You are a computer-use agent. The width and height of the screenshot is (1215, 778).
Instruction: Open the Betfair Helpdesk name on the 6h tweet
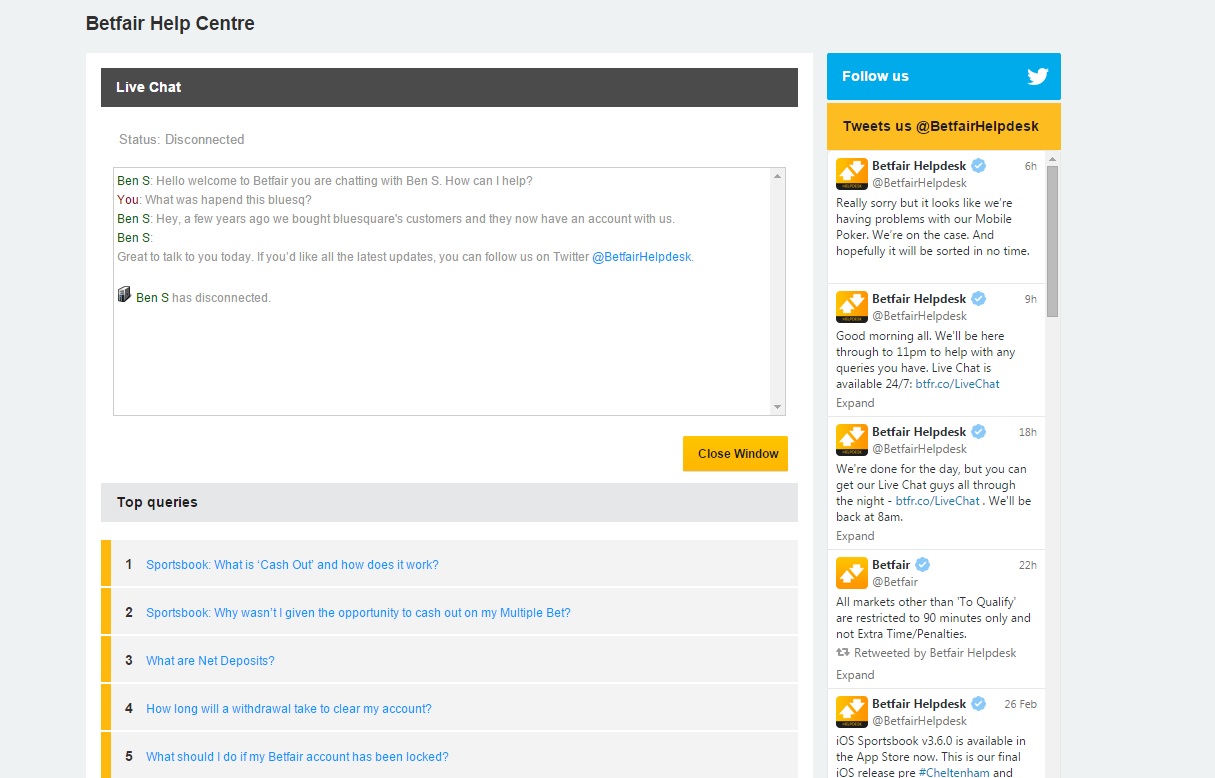pos(919,166)
